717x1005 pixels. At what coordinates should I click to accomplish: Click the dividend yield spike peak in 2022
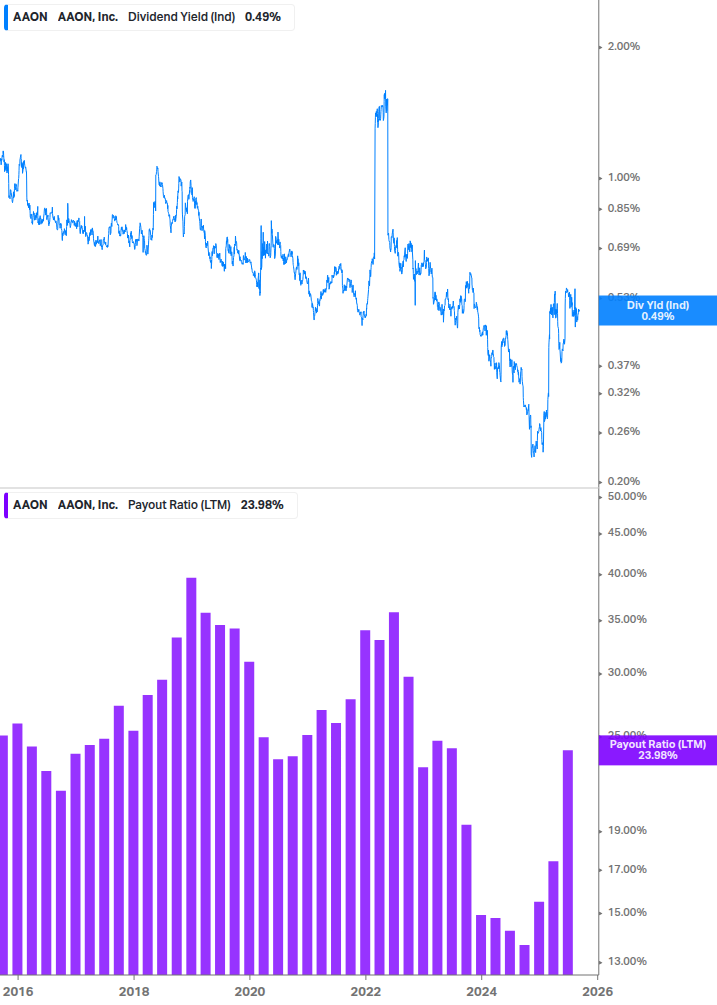385,94
